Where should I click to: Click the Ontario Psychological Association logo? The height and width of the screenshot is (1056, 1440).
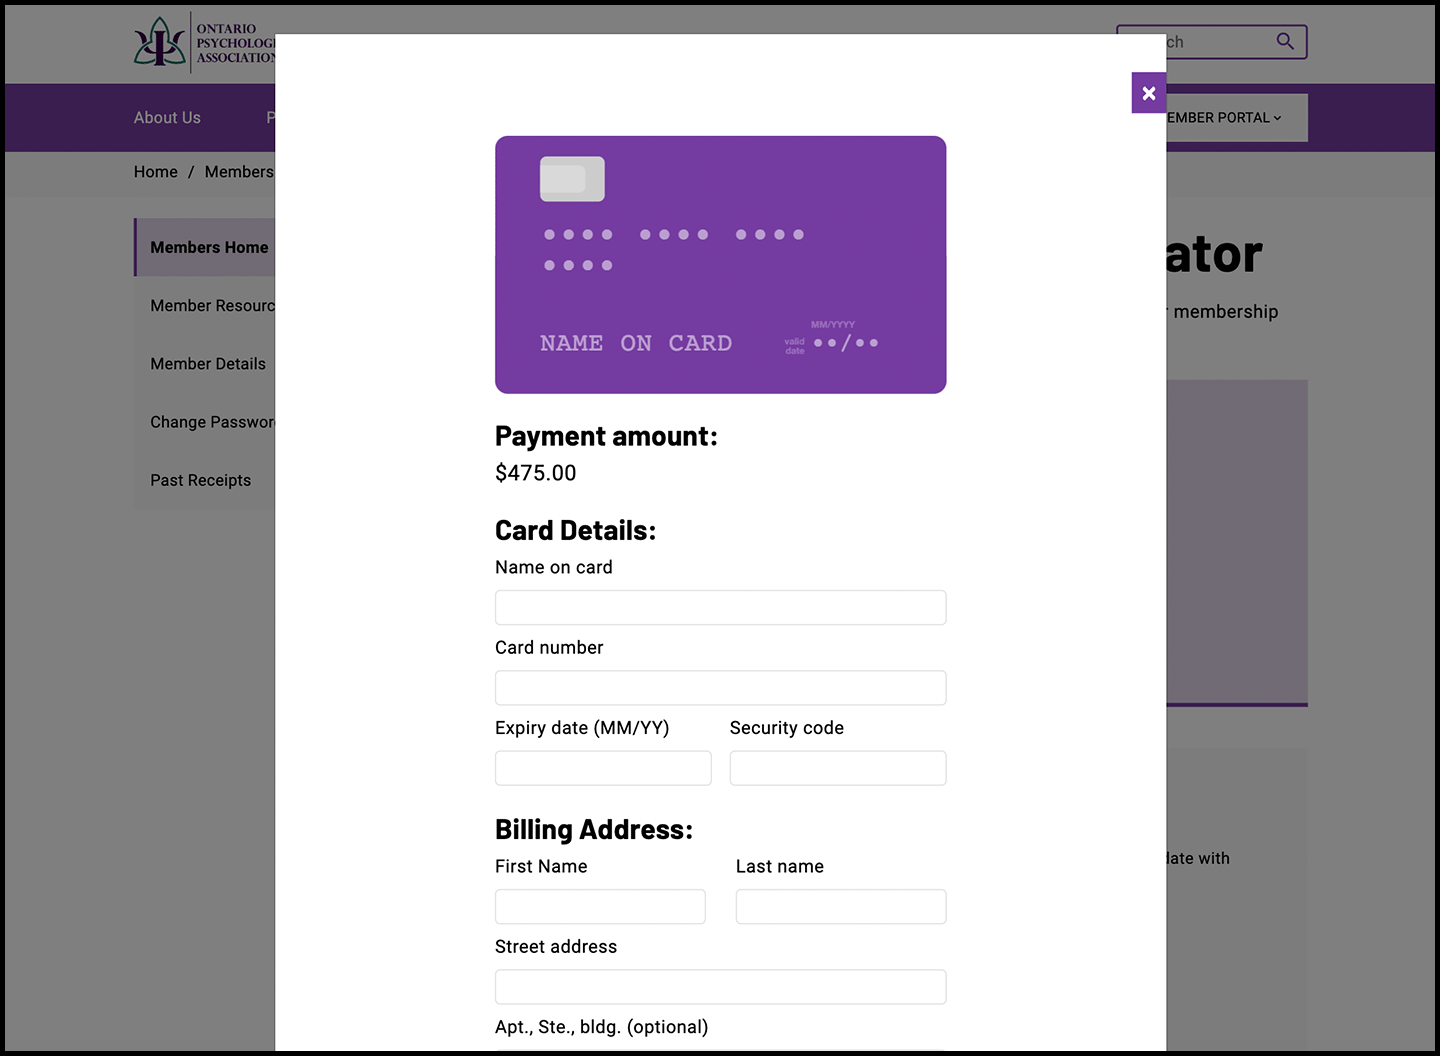point(160,42)
